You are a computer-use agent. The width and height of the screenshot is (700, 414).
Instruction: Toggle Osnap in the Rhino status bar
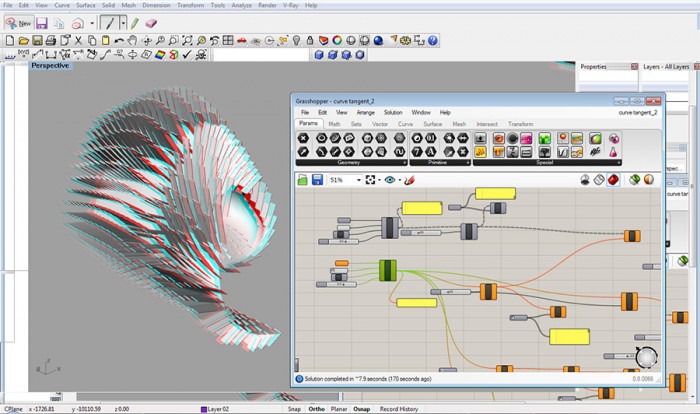(362, 409)
